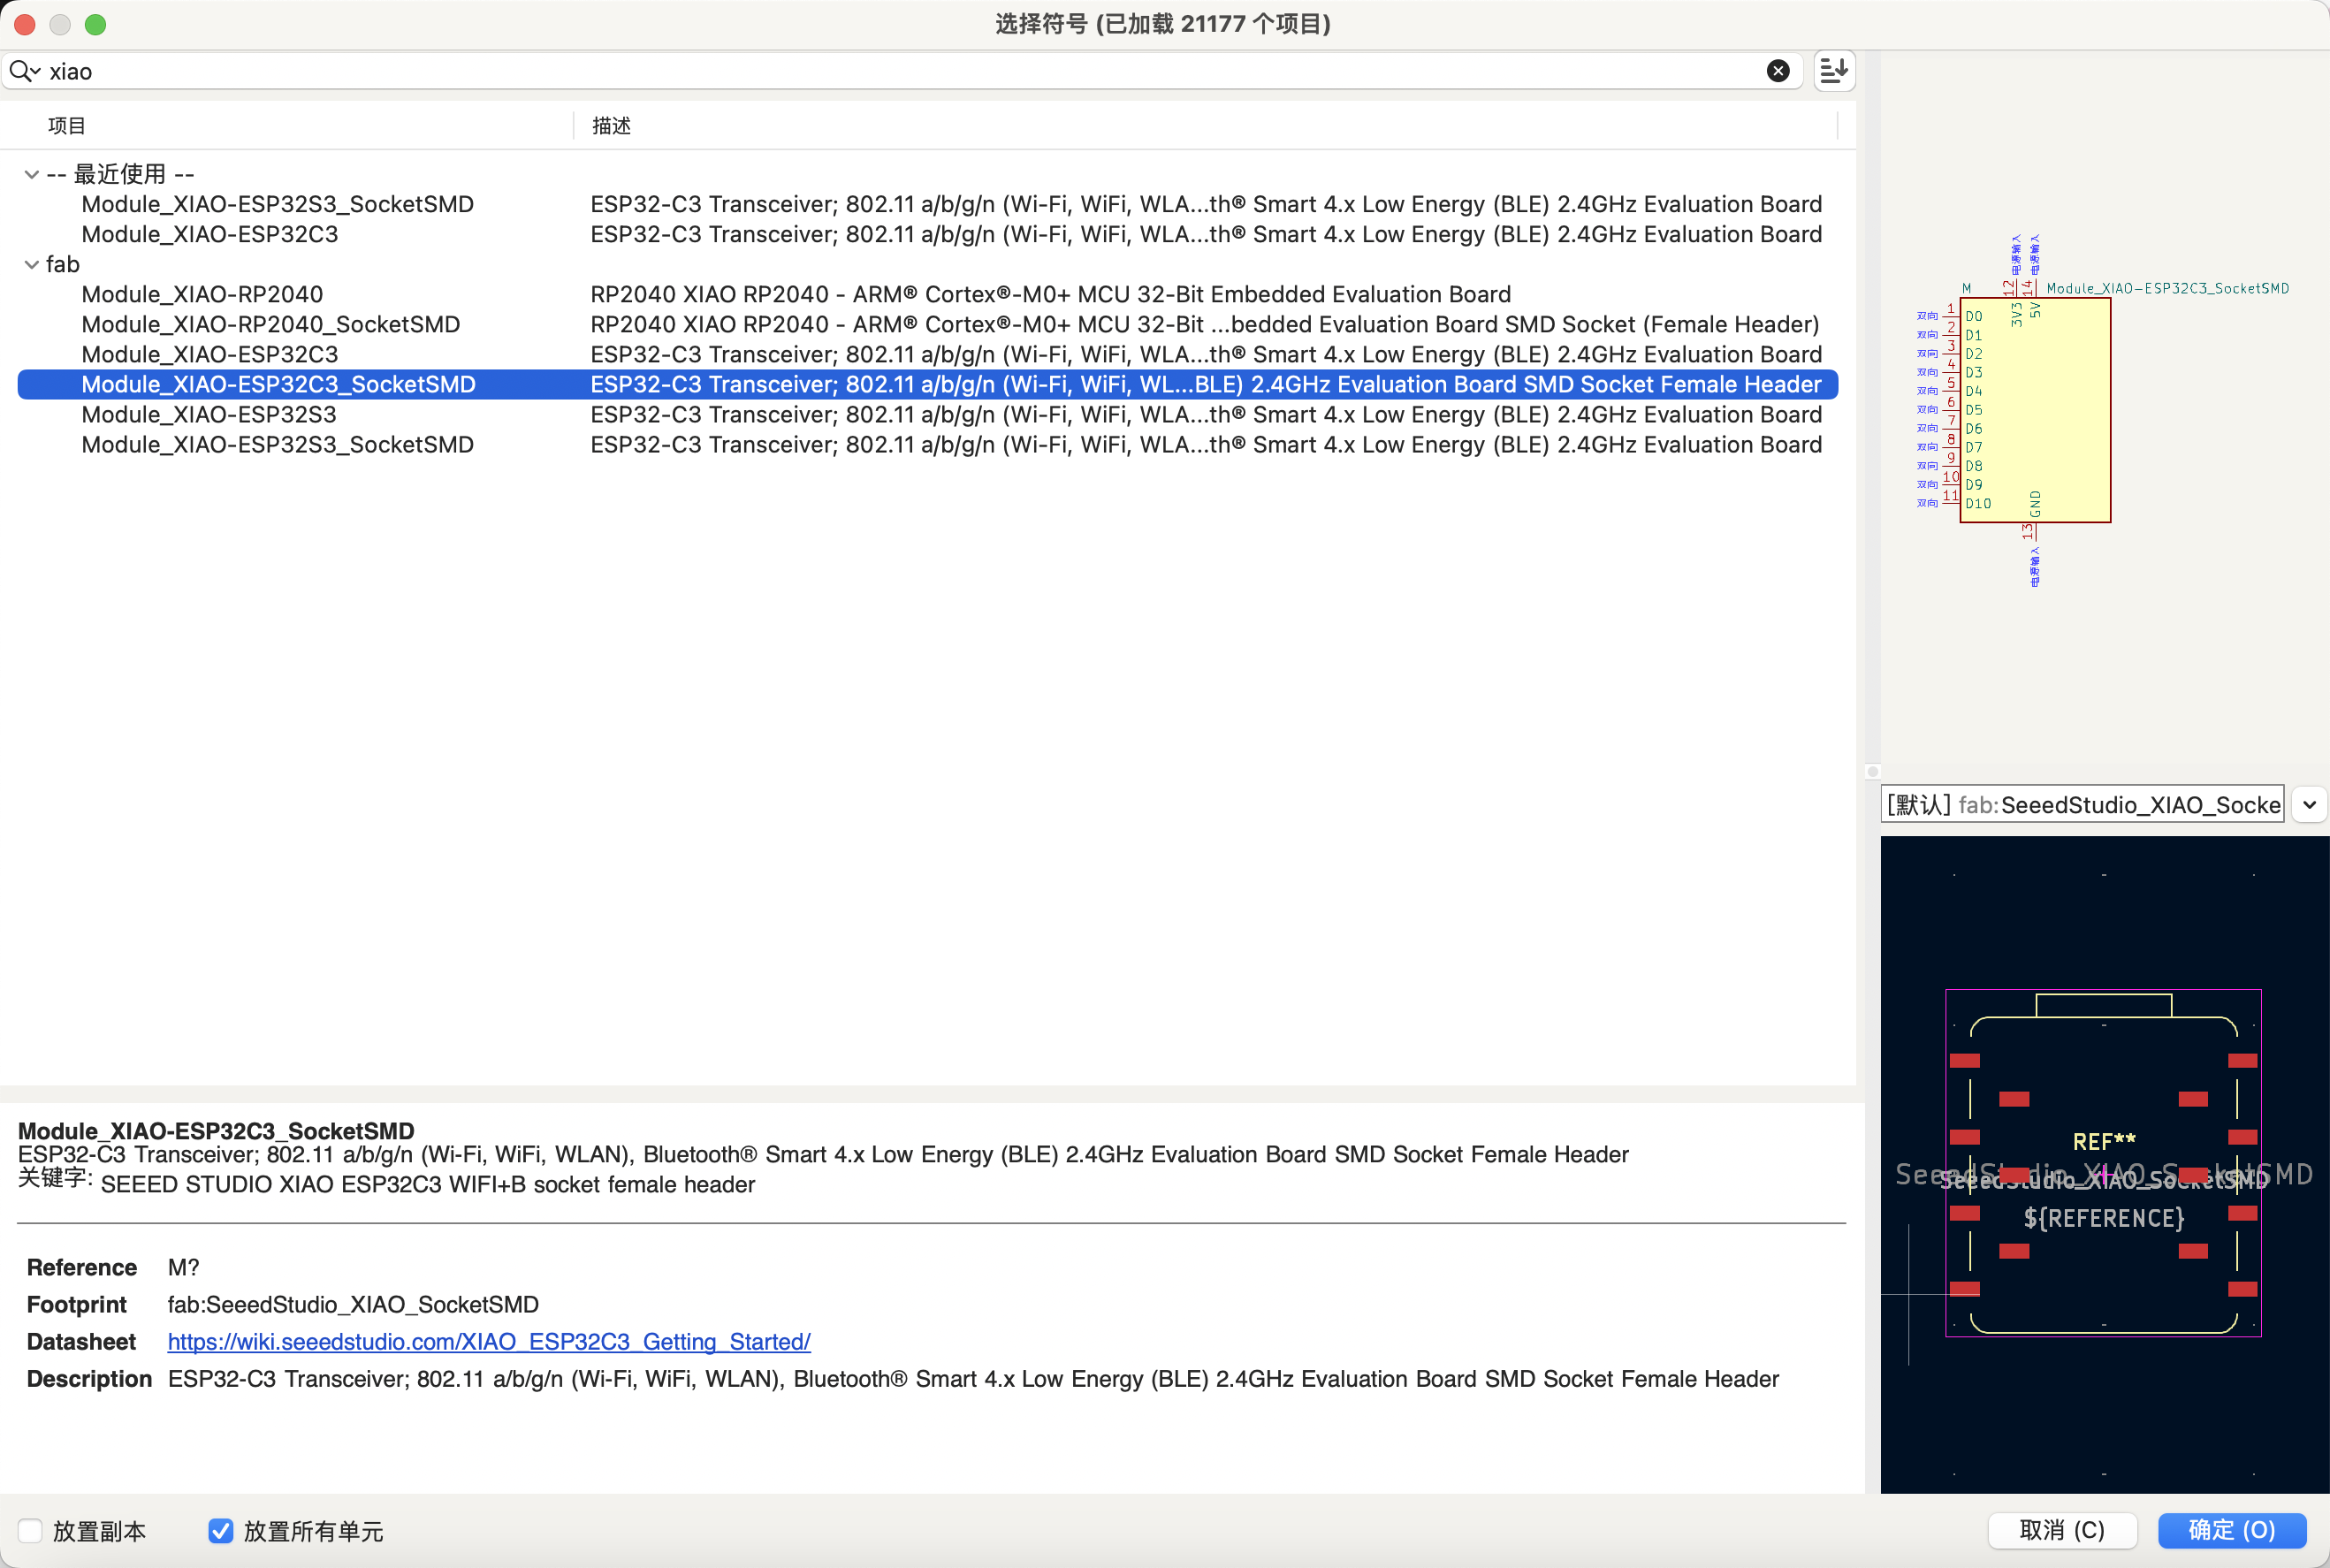Click the Reference value M?

click(183, 1267)
